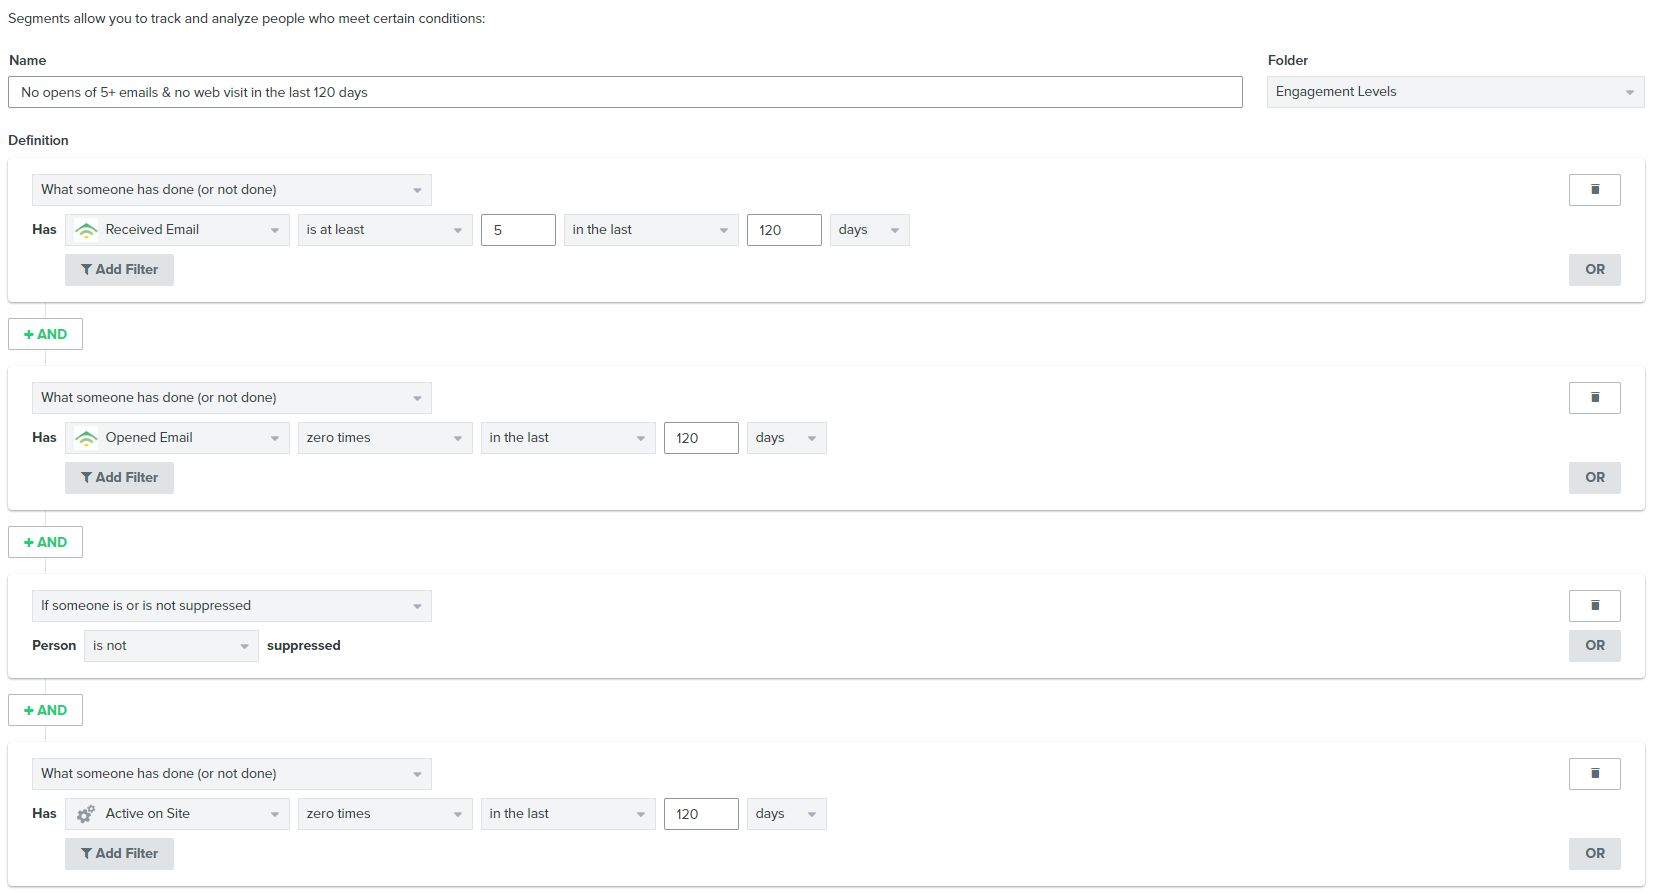Click the 120 field in Active on Site row
The image size is (1663, 893).
click(701, 814)
